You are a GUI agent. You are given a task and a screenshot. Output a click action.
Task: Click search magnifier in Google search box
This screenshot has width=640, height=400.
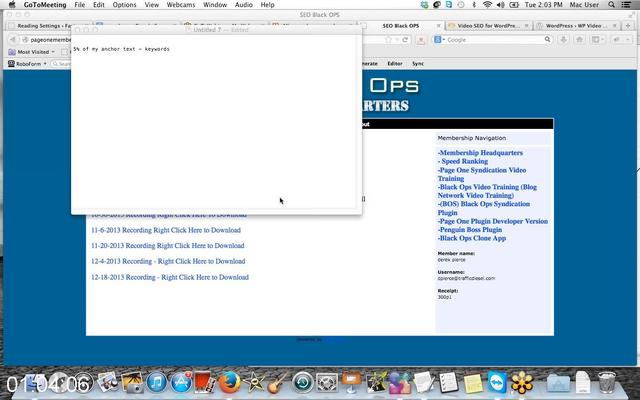(x=547, y=40)
